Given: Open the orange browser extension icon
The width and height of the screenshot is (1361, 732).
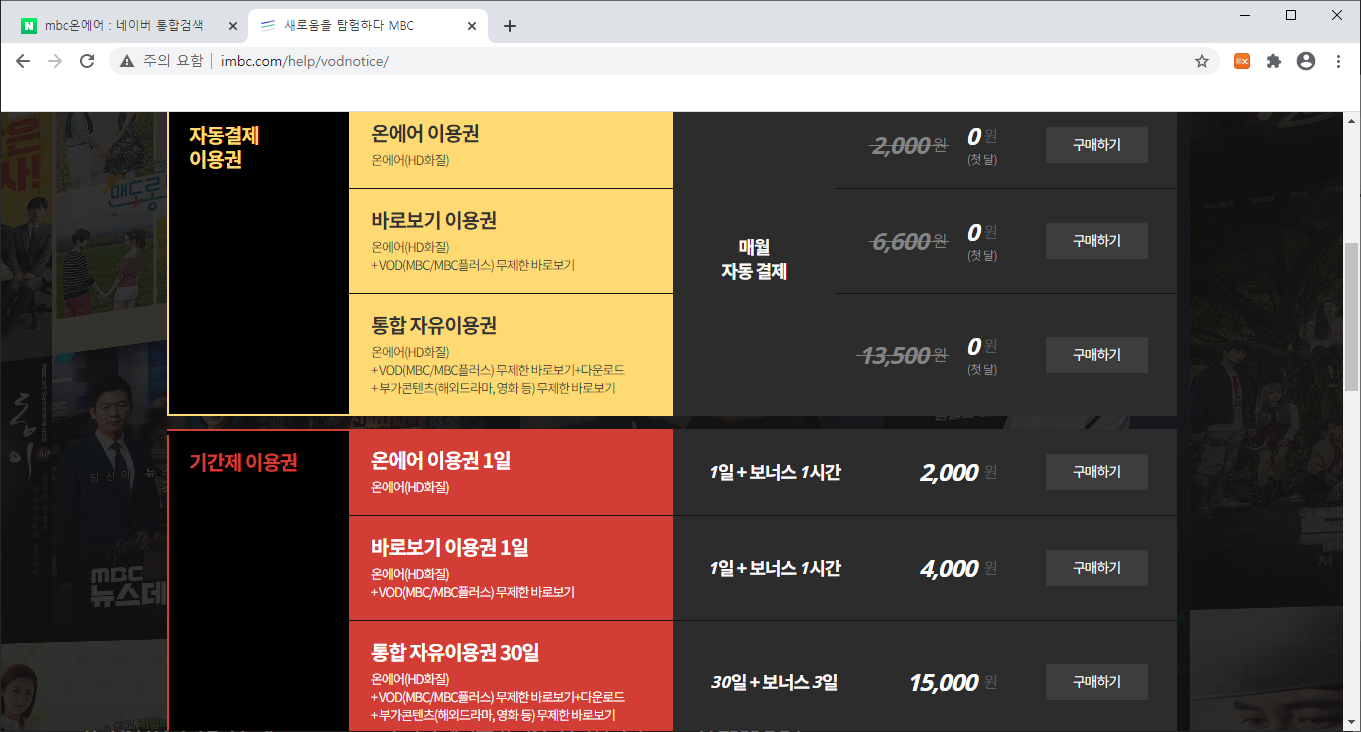Looking at the screenshot, I should (x=1242, y=61).
